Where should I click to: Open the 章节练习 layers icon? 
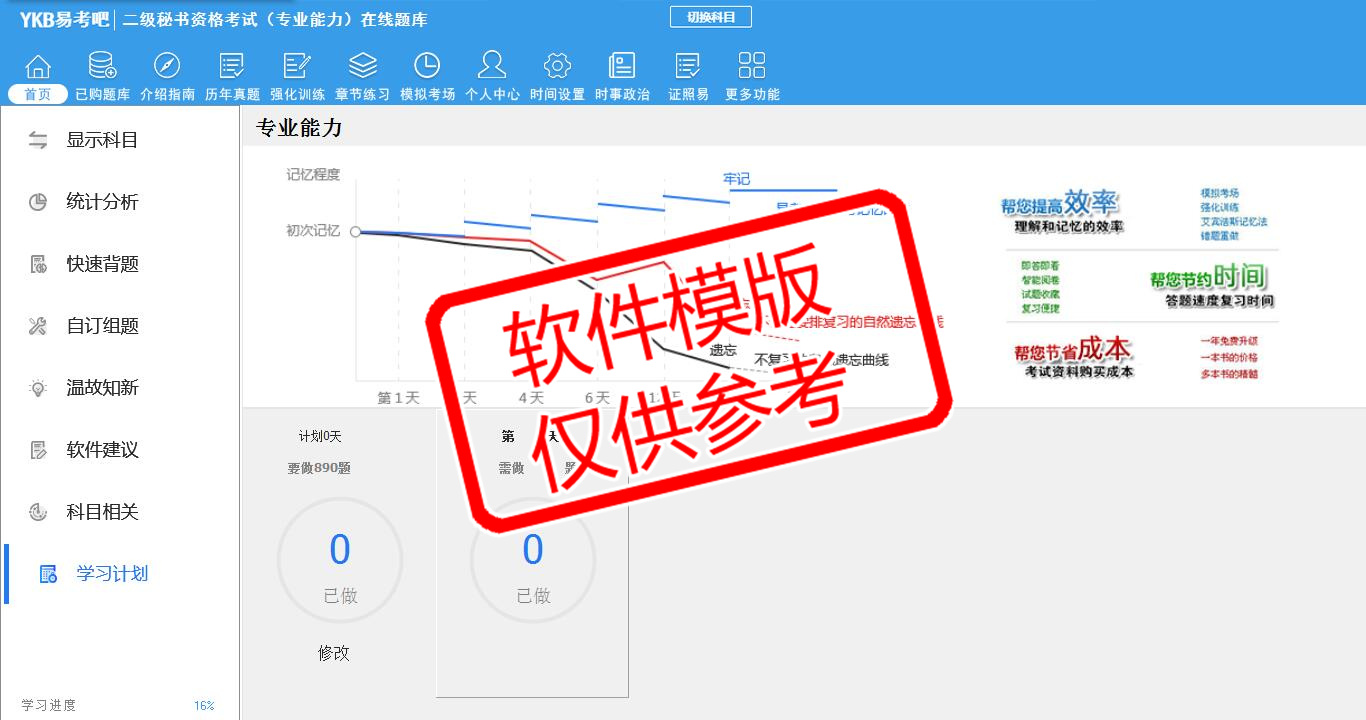tap(362, 66)
